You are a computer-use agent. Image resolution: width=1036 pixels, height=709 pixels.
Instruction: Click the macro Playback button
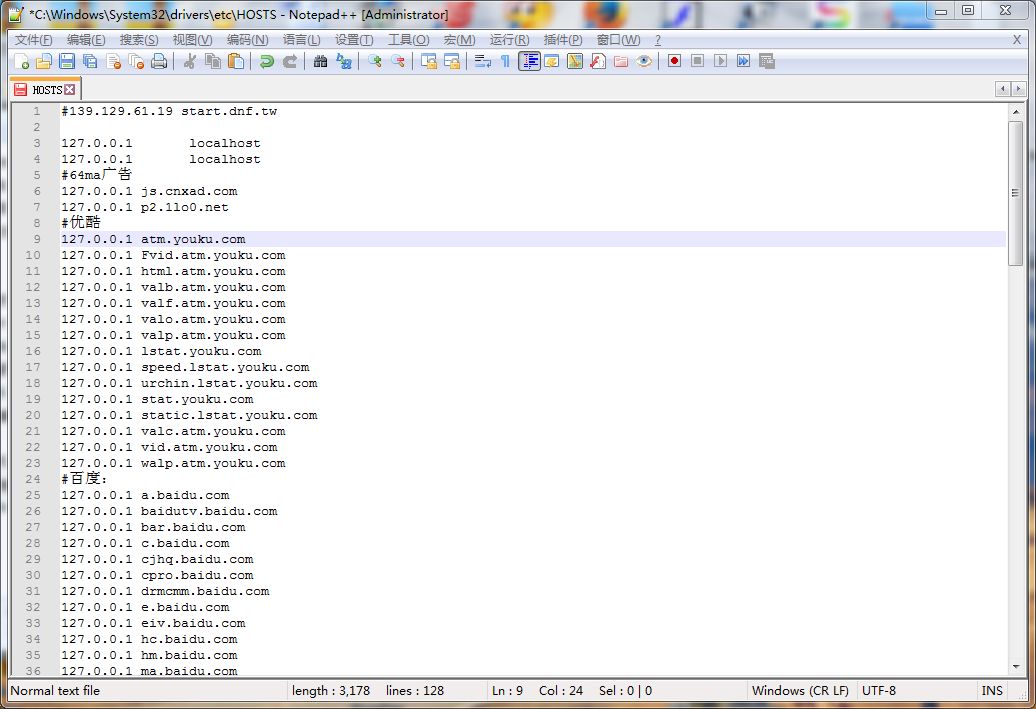pyautogui.click(x=720, y=61)
